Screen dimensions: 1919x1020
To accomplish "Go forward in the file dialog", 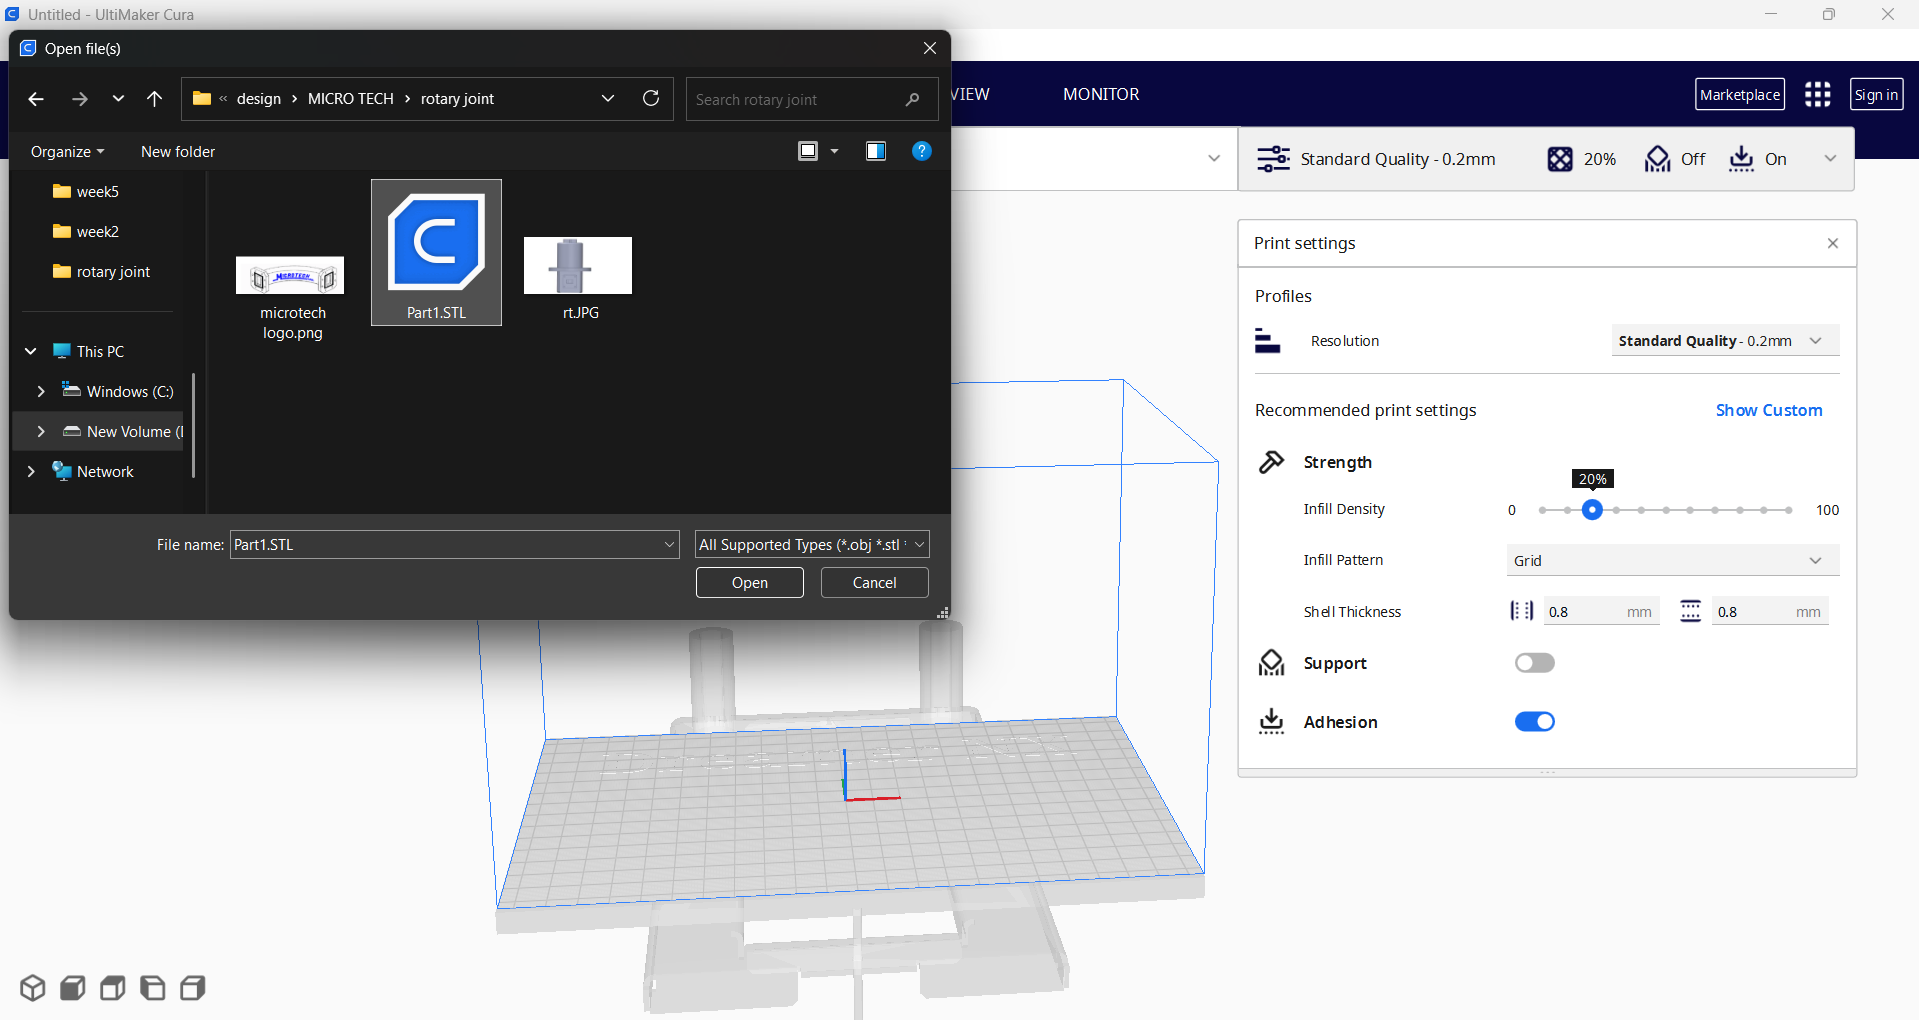I will point(80,99).
